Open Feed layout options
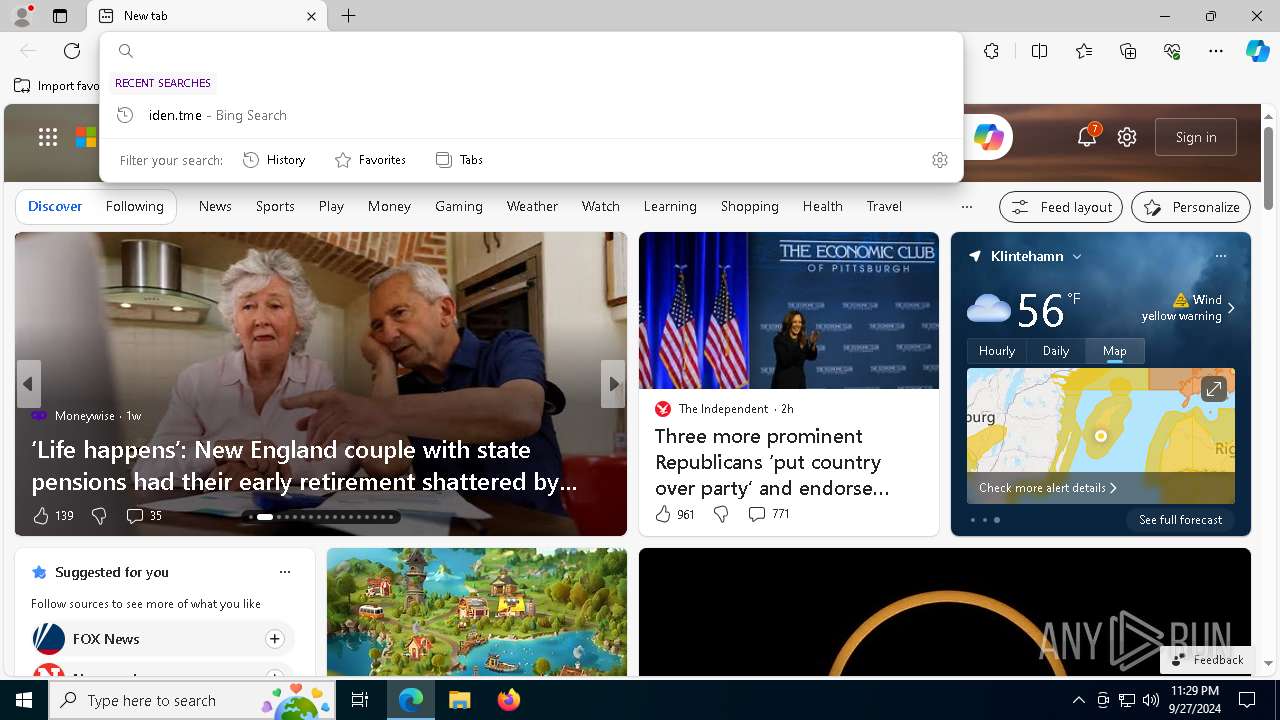Image resolution: width=1280 pixels, height=720 pixels. pos(1061,207)
